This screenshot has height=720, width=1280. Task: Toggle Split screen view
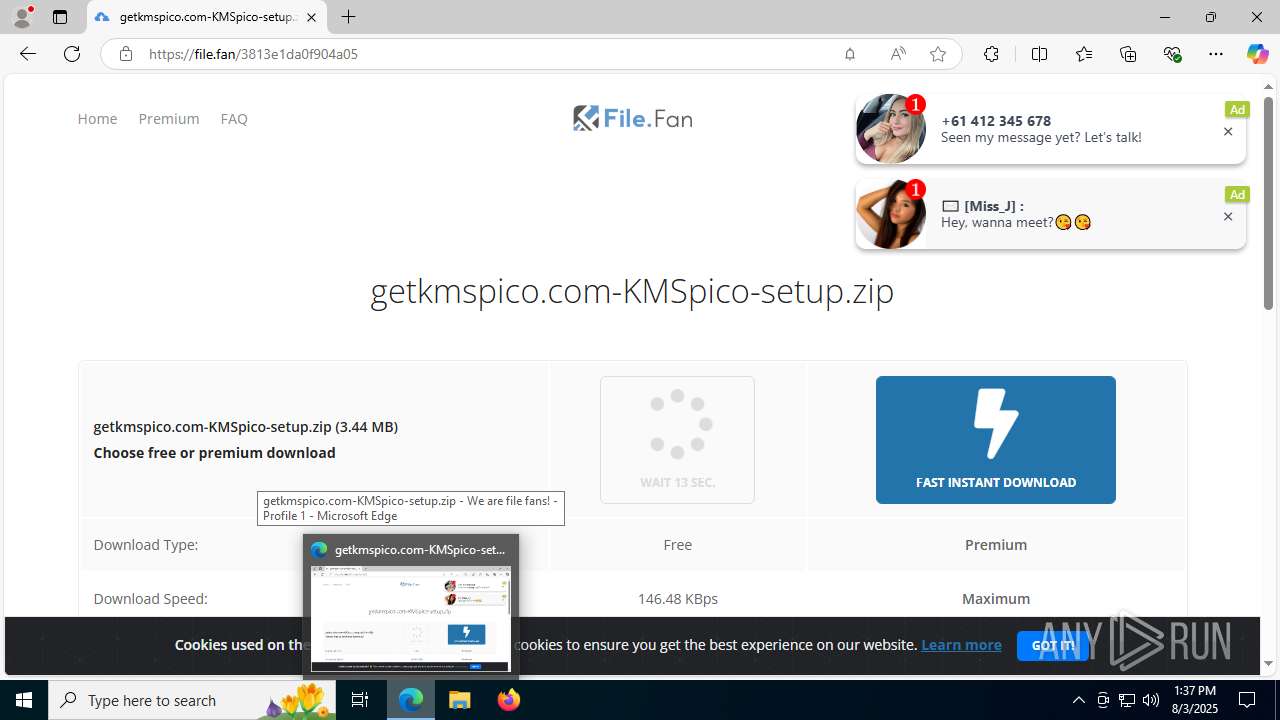click(x=1039, y=54)
